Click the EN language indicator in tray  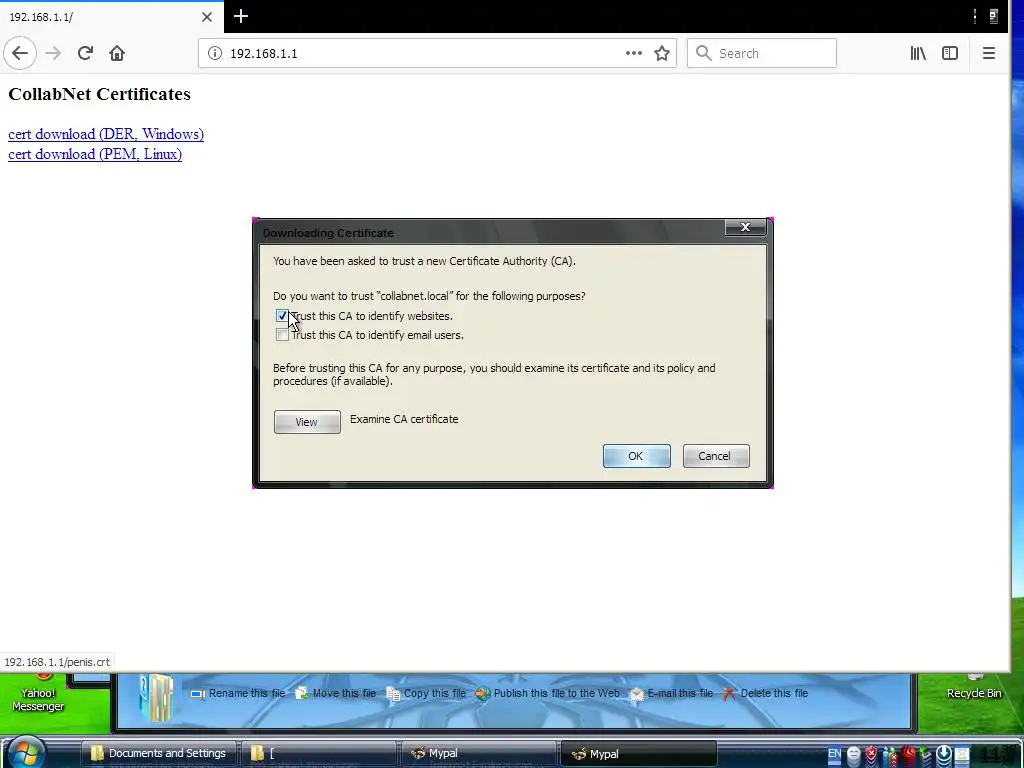tap(834, 753)
